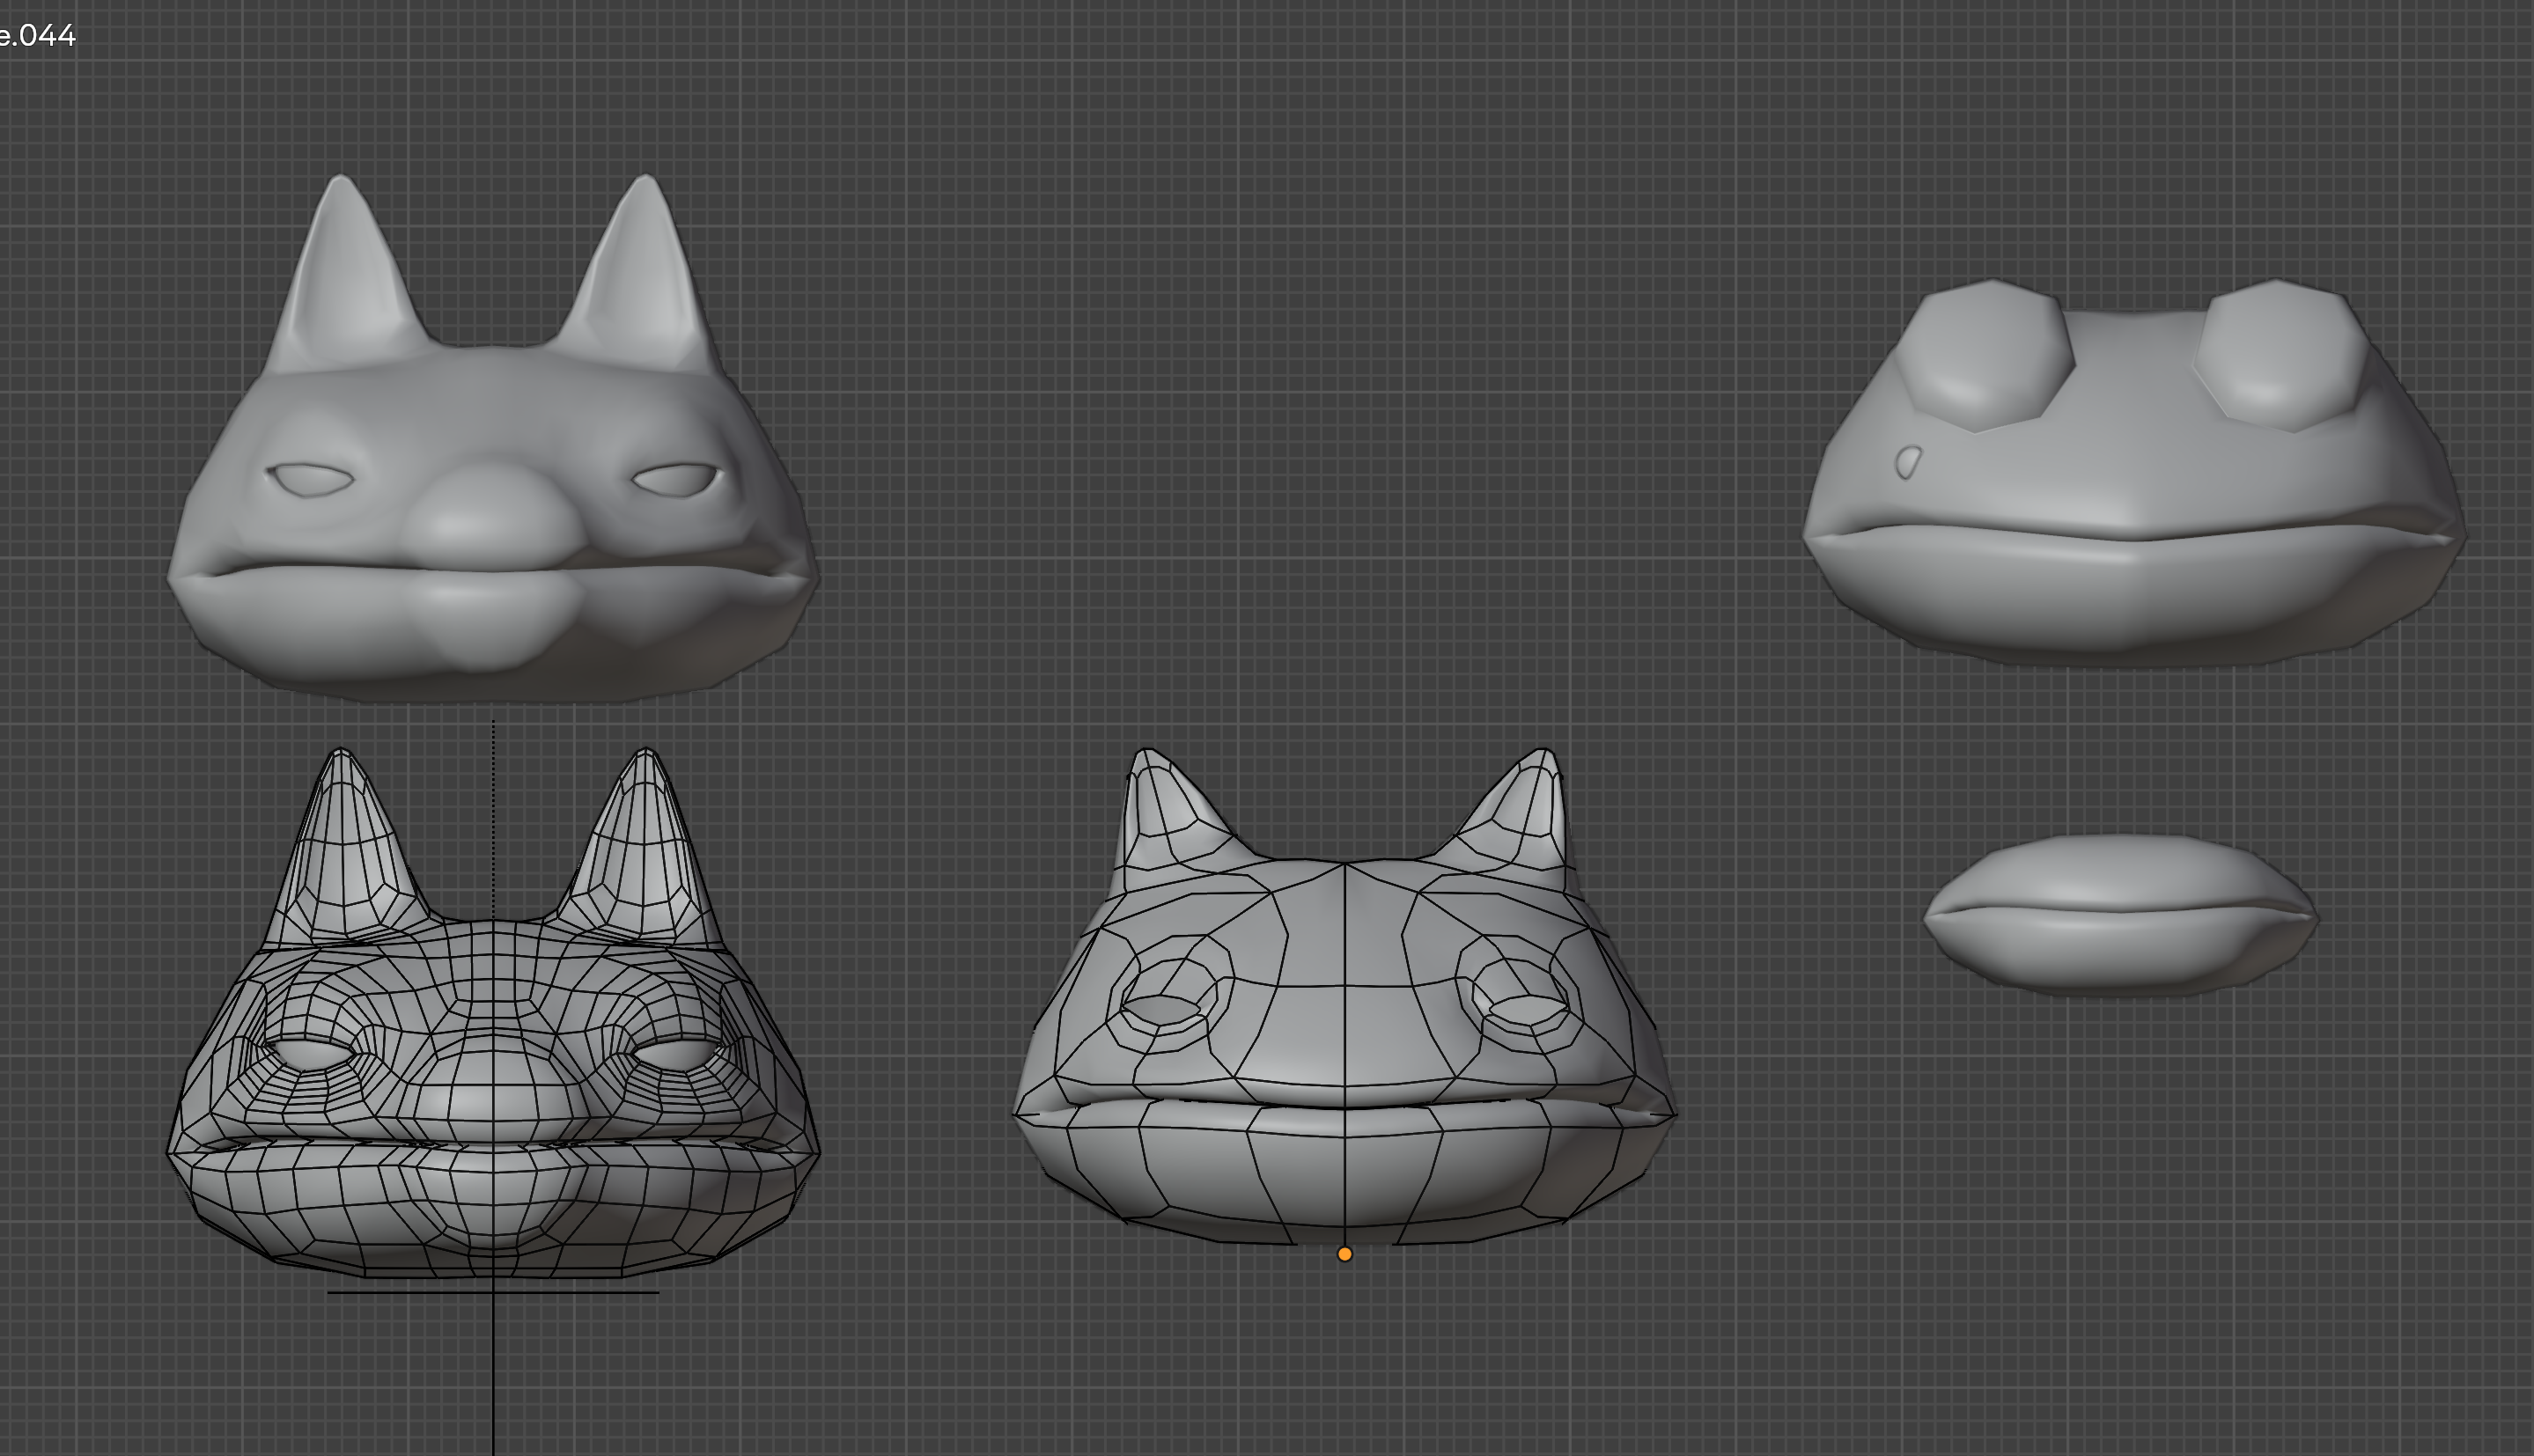Click the orange origin point below the cat head

1345,1254
